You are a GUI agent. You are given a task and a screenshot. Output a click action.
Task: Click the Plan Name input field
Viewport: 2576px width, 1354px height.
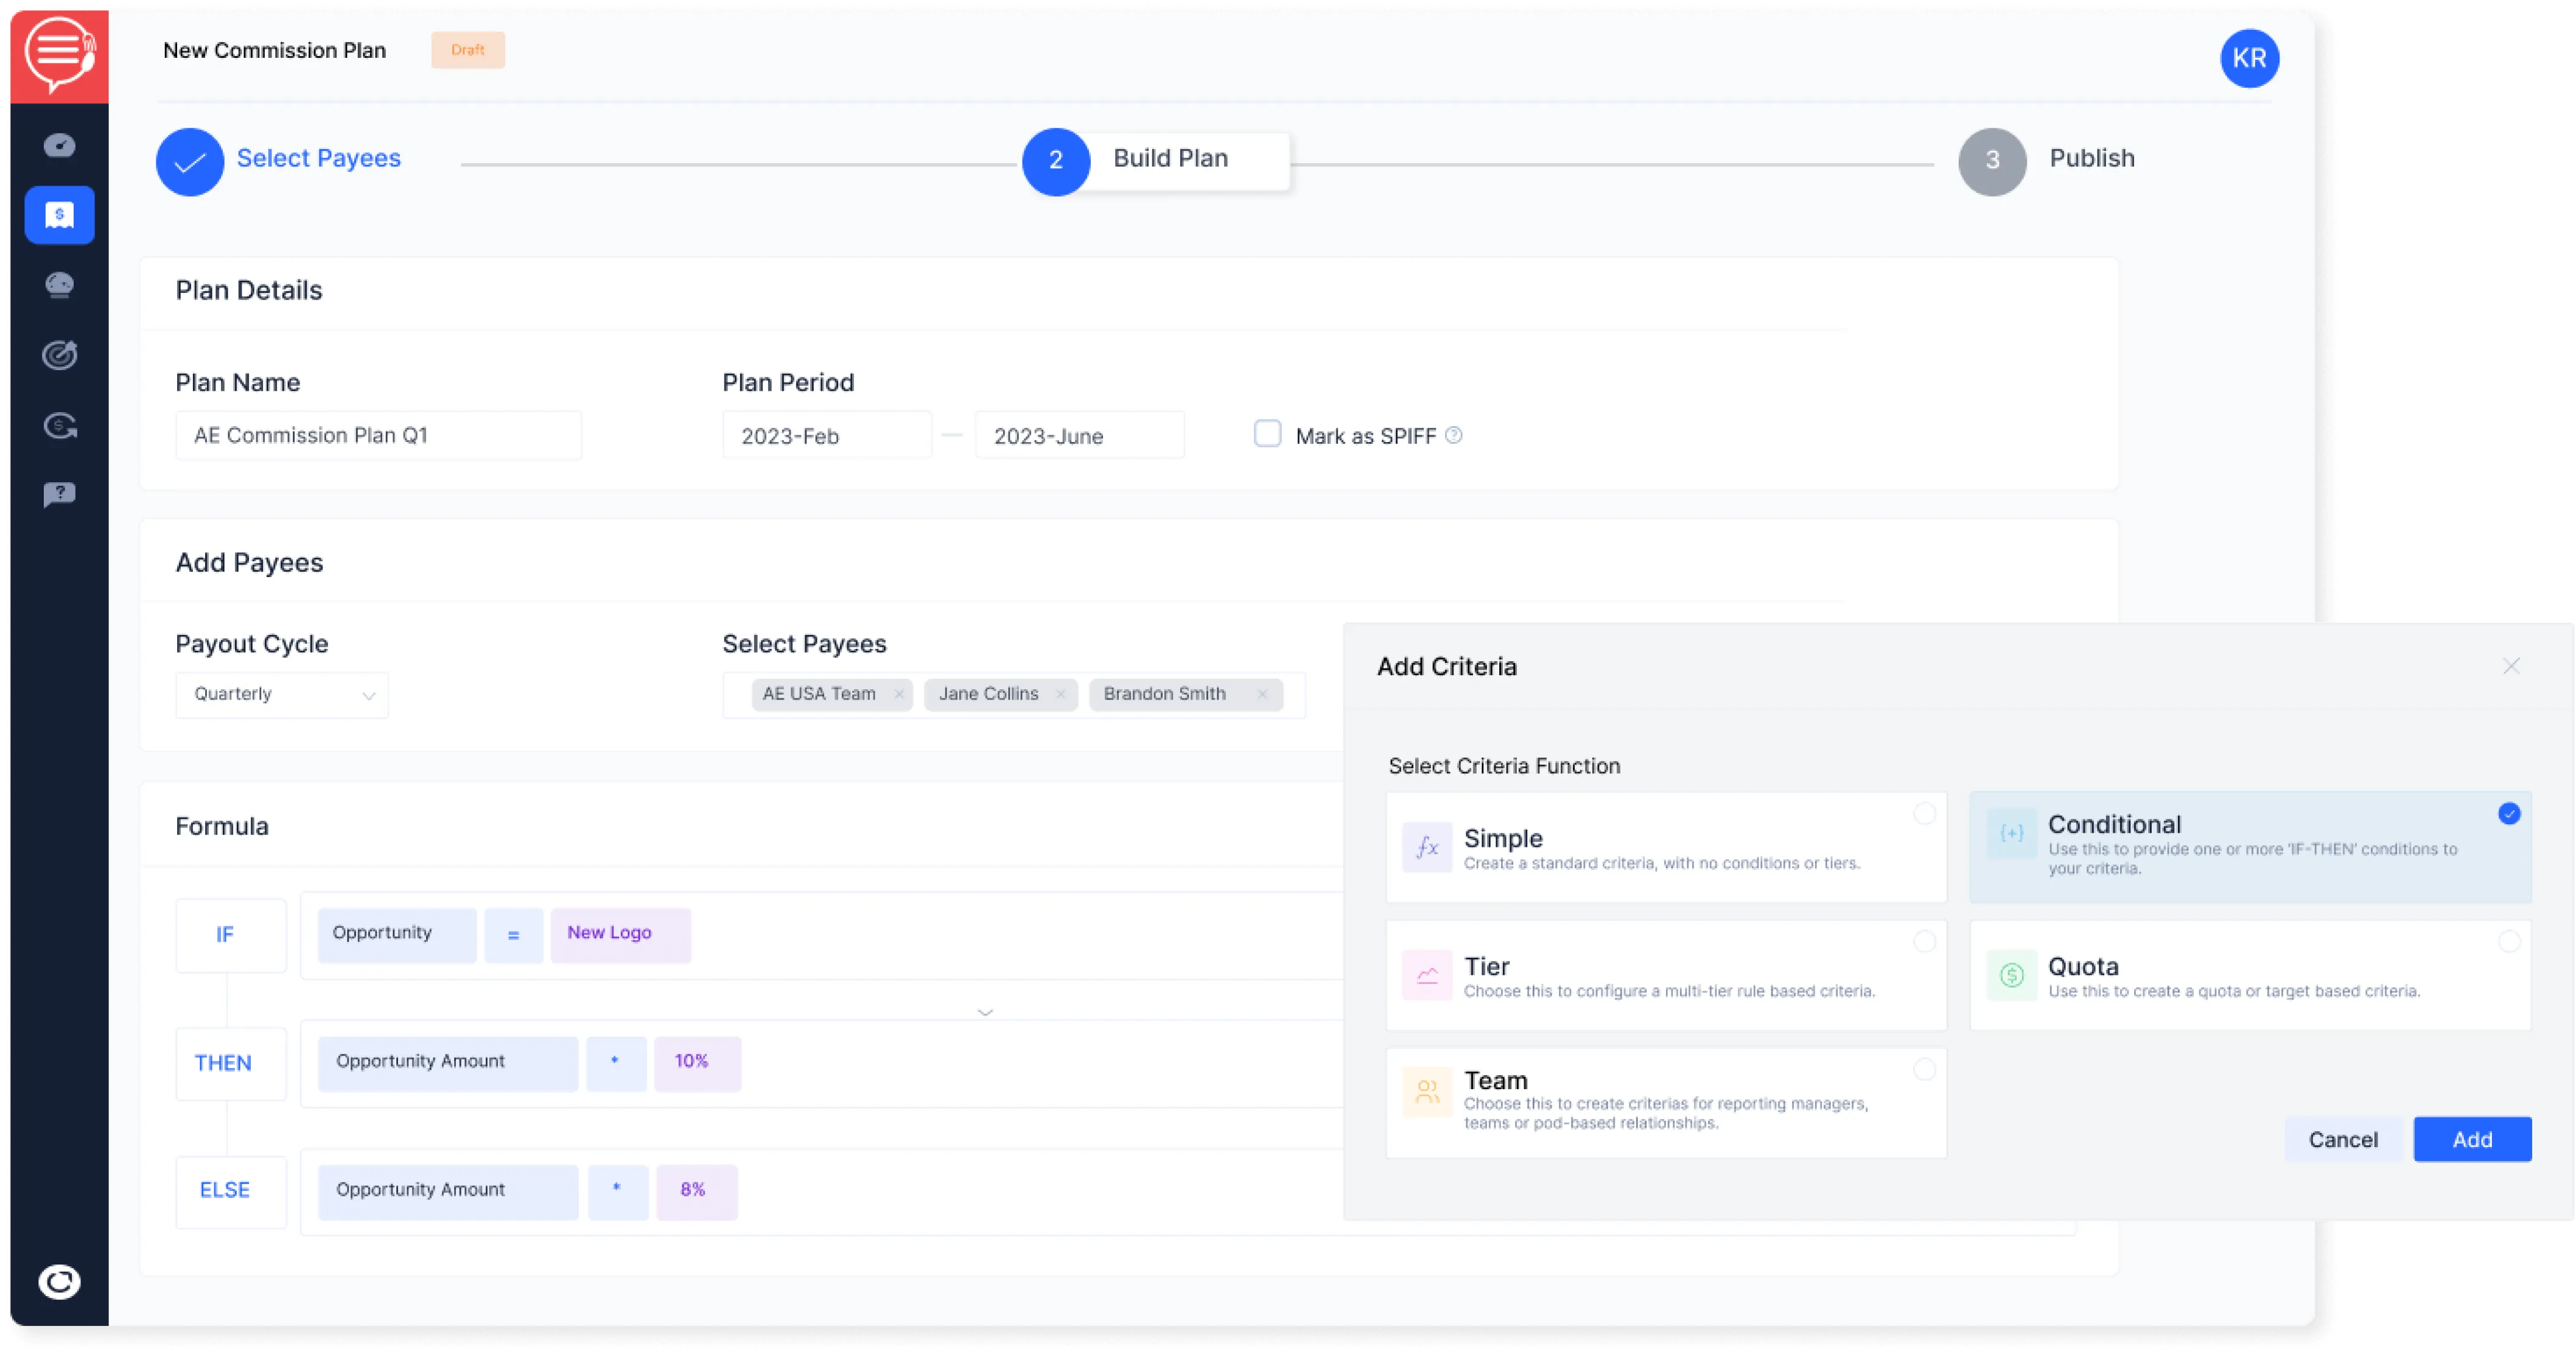pos(378,436)
